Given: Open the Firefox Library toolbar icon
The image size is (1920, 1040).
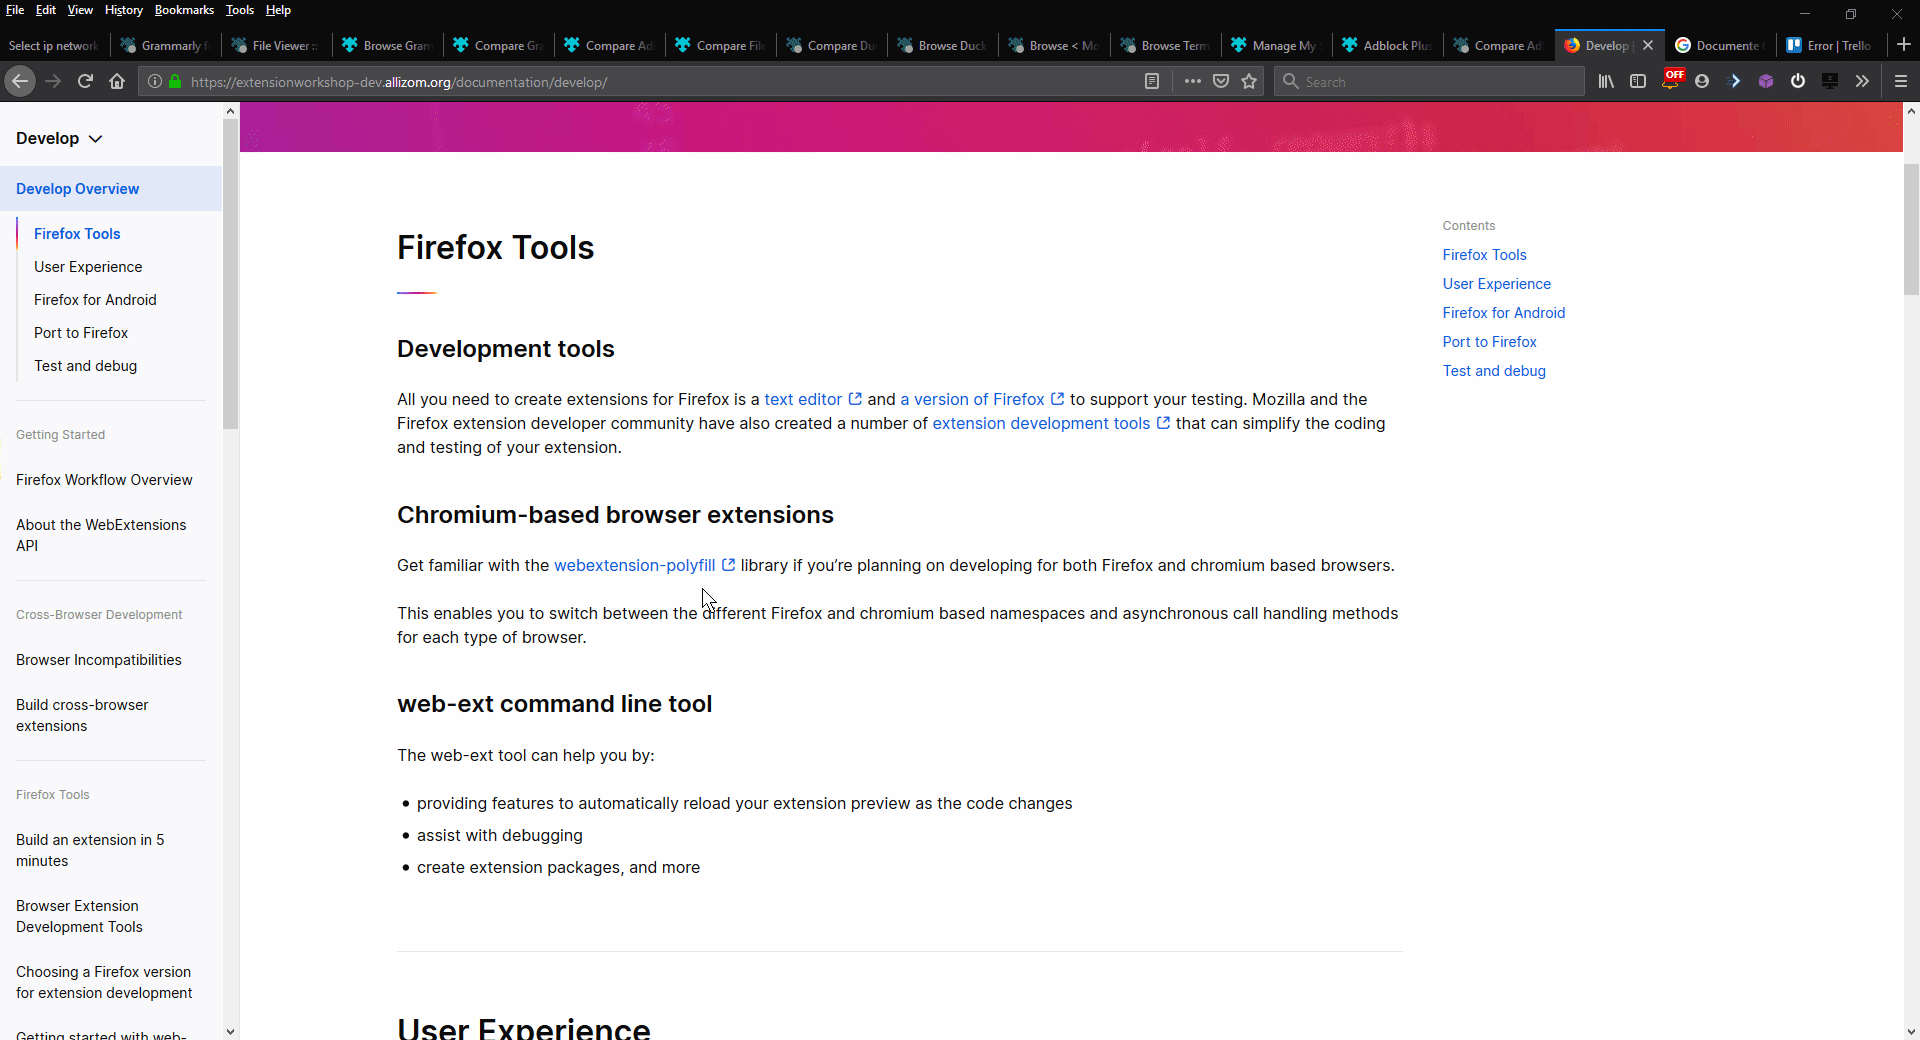Looking at the screenshot, I should [x=1605, y=81].
